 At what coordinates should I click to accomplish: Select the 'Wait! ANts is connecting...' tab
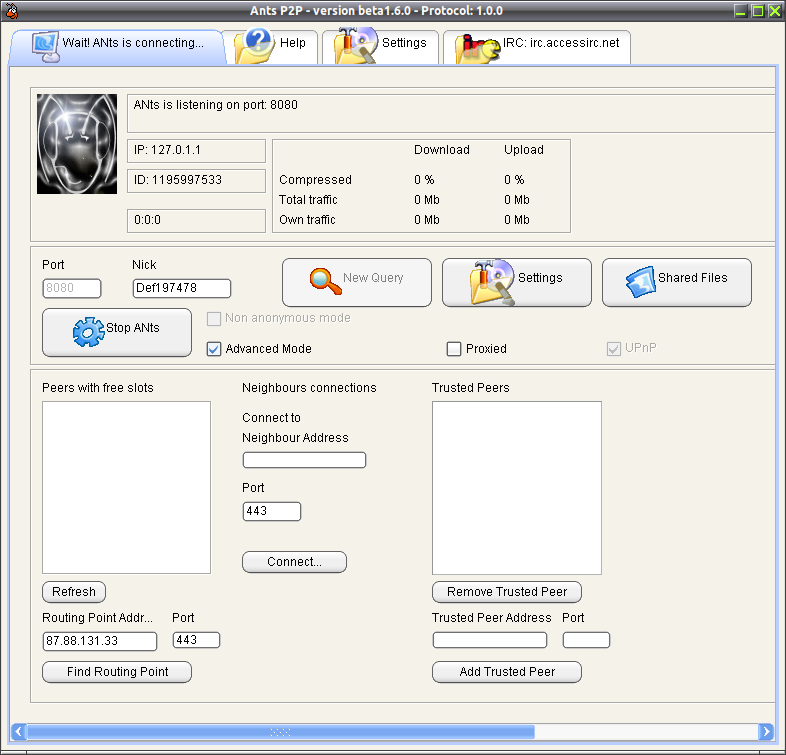(x=117, y=46)
